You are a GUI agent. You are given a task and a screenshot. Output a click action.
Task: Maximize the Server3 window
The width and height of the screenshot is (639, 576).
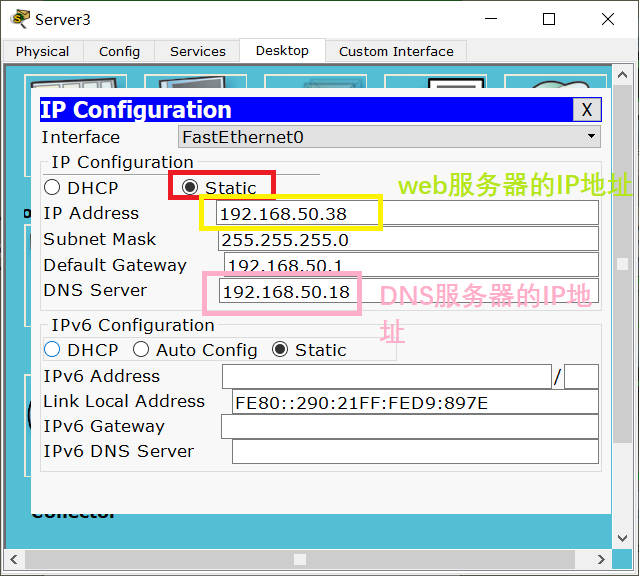(549, 19)
